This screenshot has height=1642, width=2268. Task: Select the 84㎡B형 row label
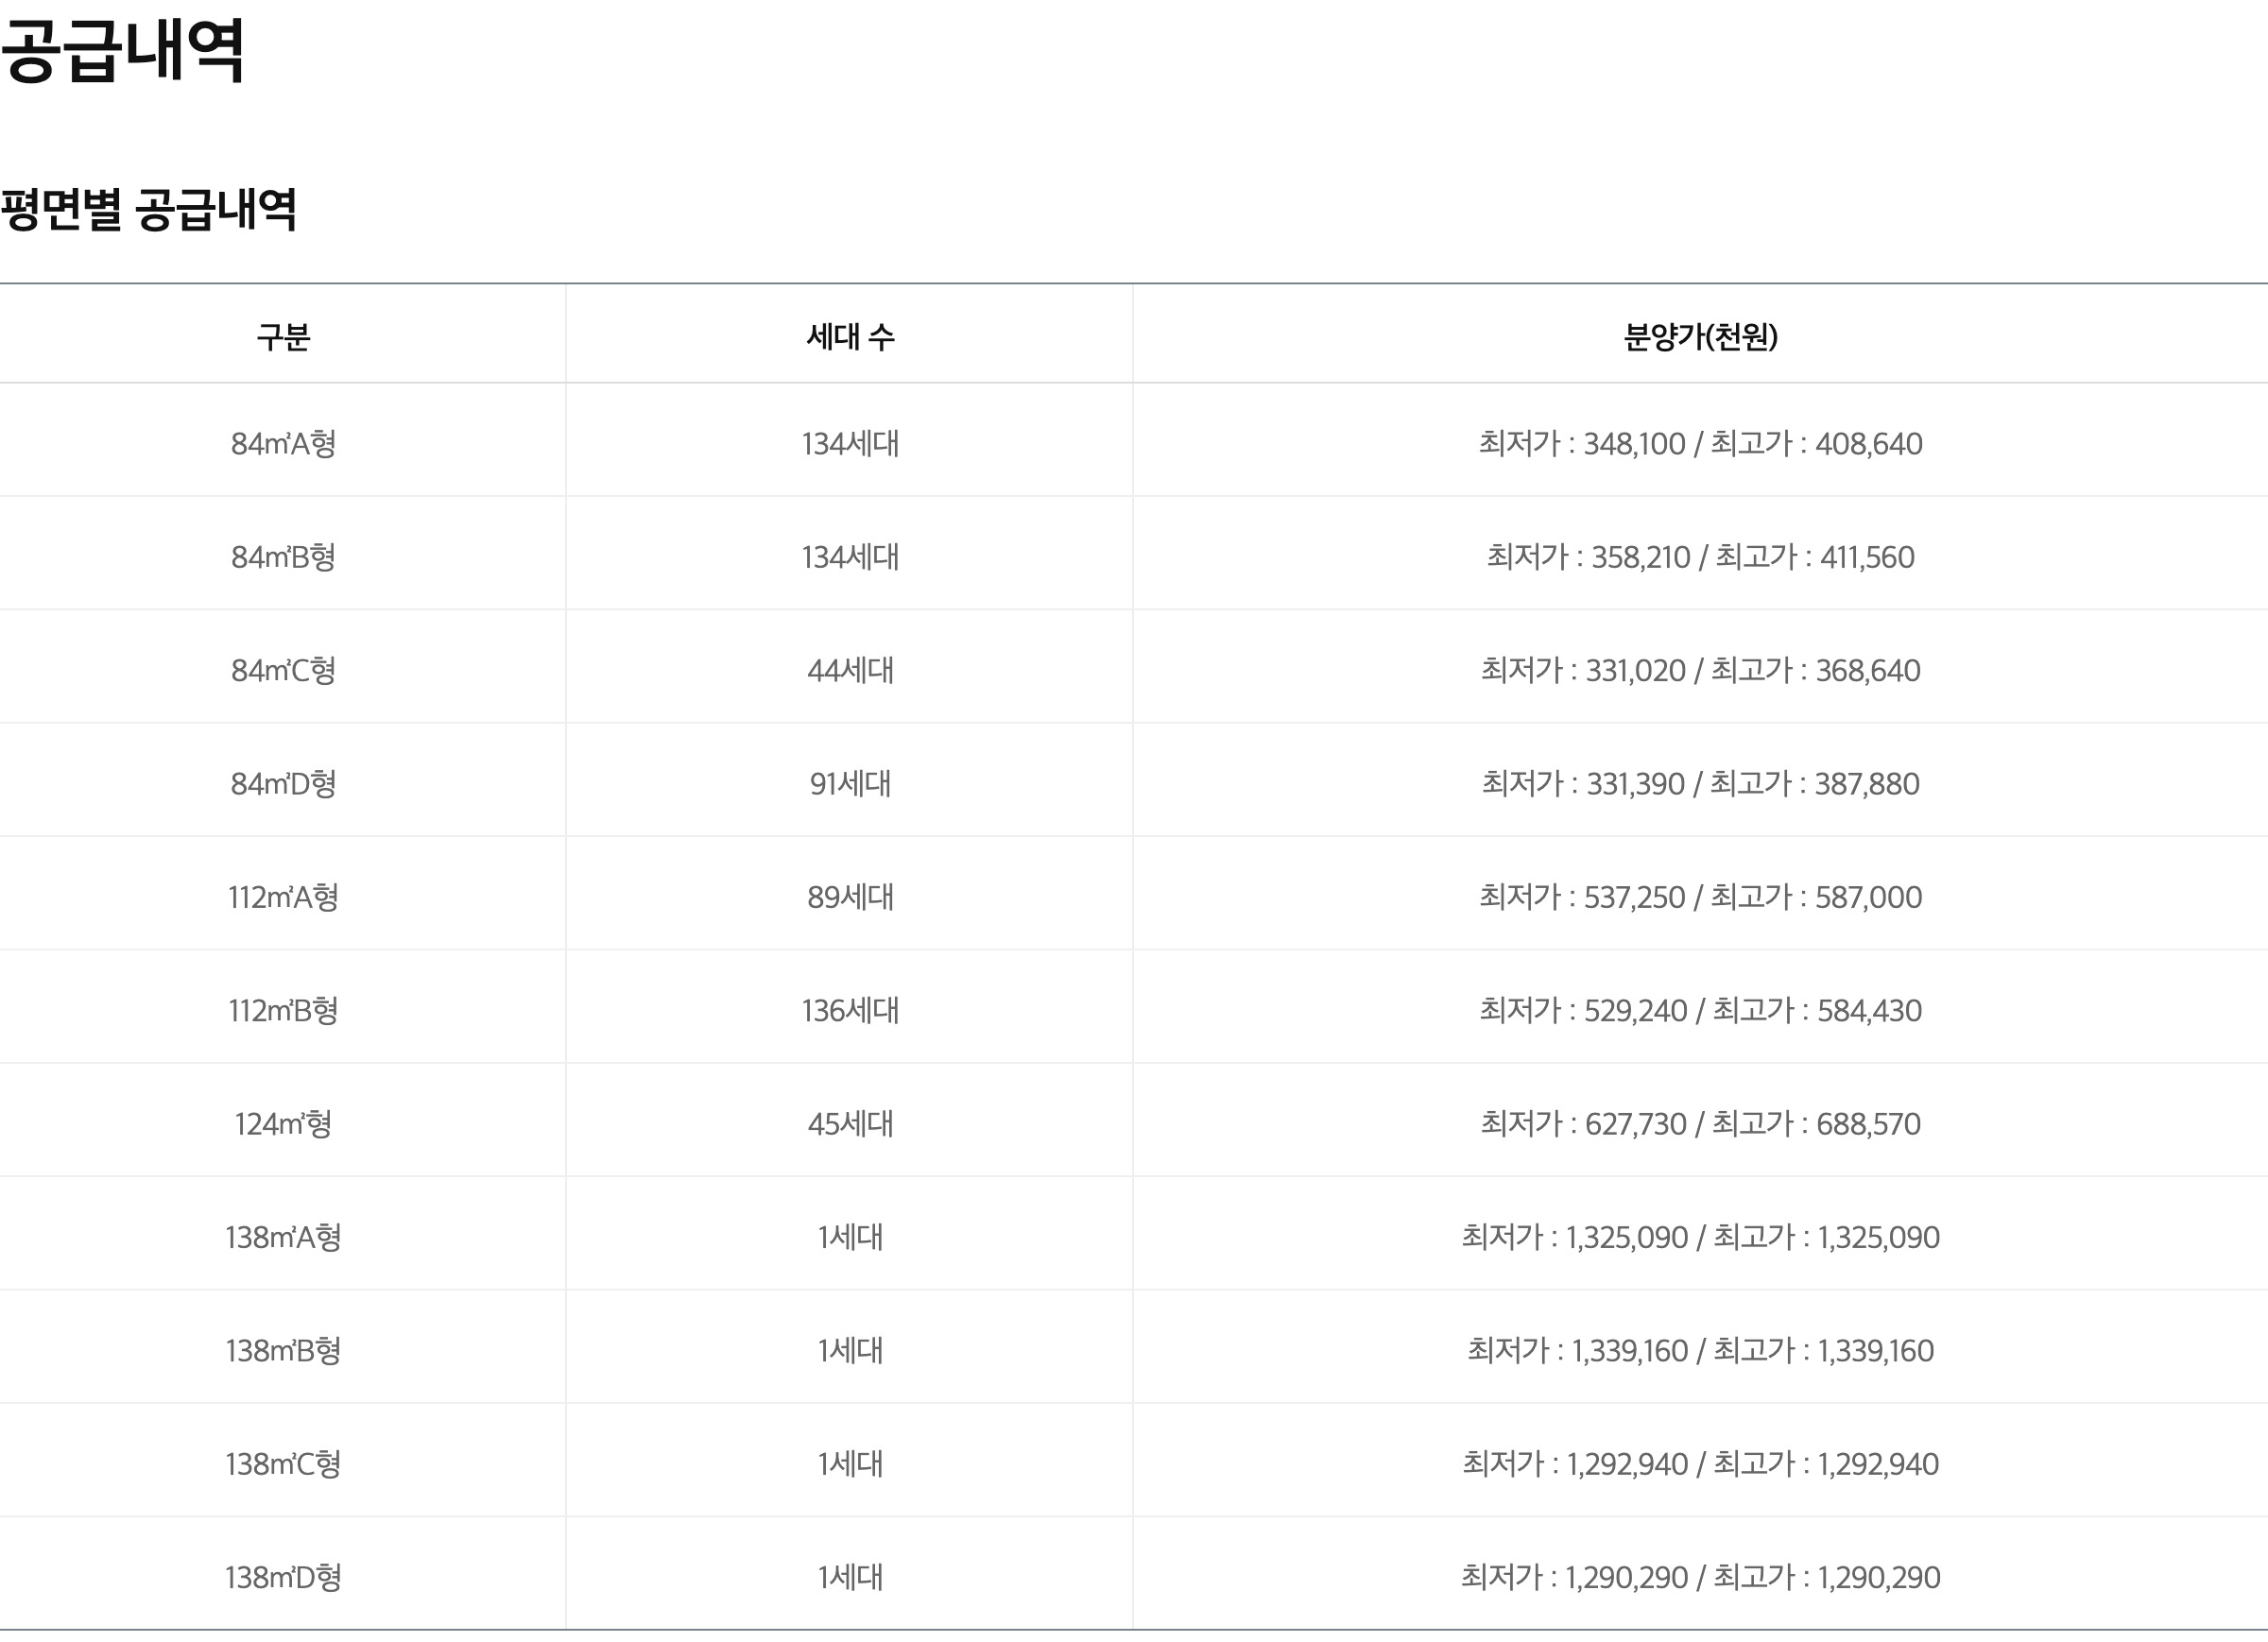[x=283, y=556]
